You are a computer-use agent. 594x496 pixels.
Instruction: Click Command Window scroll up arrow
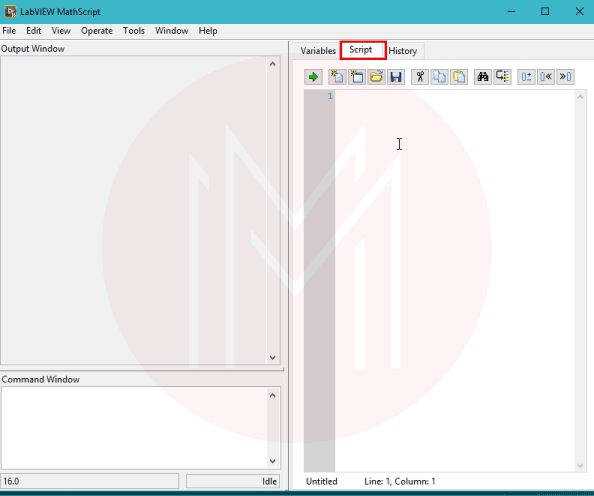pos(272,396)
